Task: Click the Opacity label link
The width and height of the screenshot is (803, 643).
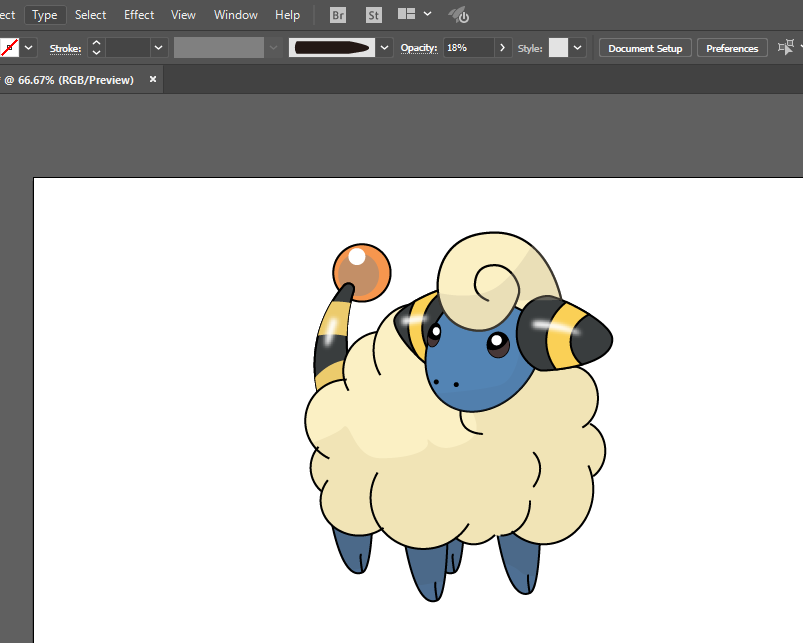Action: [x=419, y=48]
